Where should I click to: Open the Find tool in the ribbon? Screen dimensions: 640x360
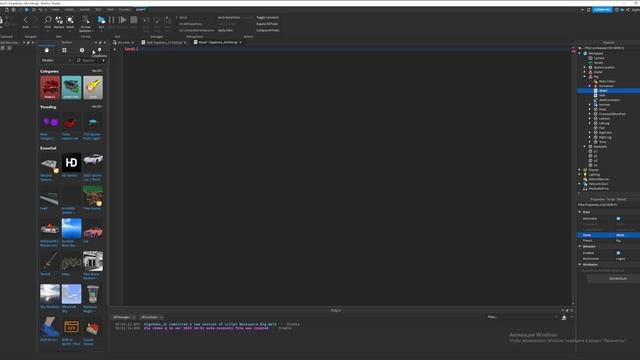(x=48, y=20)
